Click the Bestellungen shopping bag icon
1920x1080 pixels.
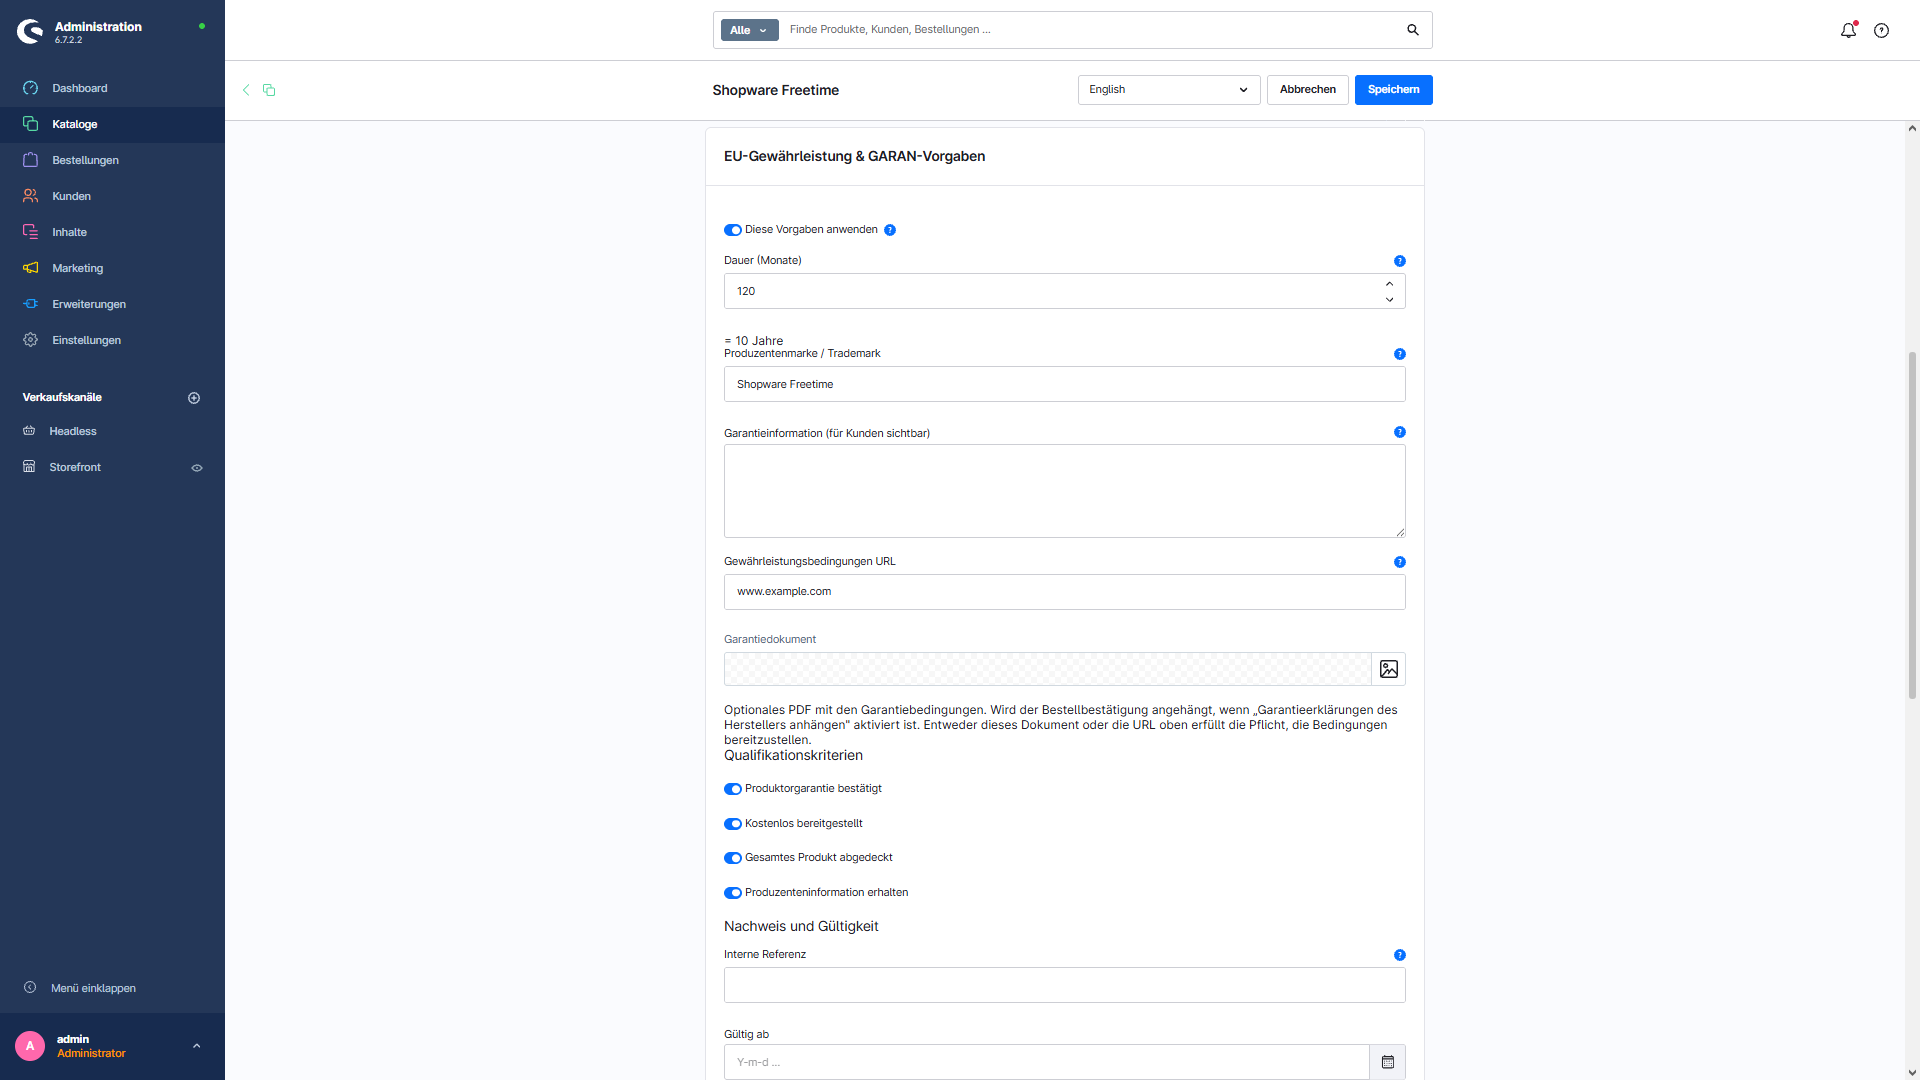[31, 160]
